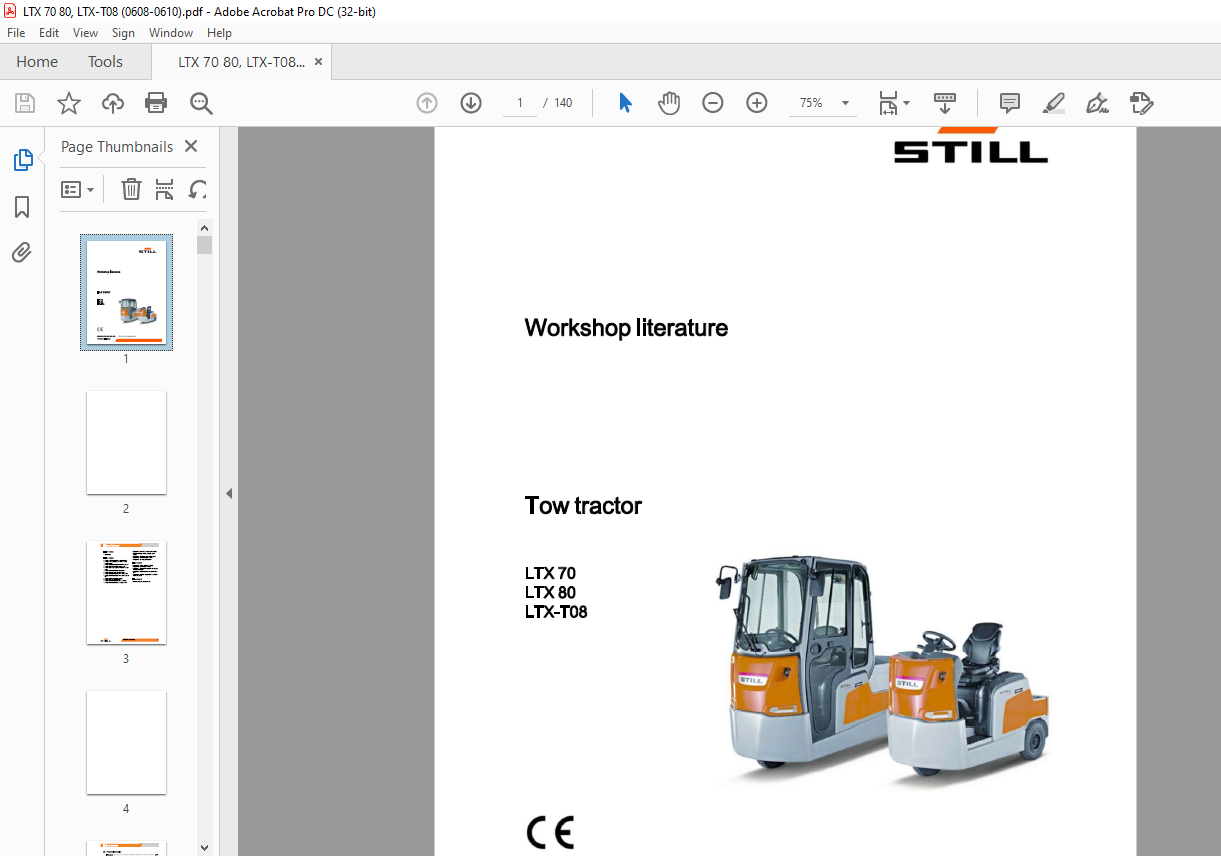Bookmark the document with the star icon
The image size is (1221, 856).
68,103
